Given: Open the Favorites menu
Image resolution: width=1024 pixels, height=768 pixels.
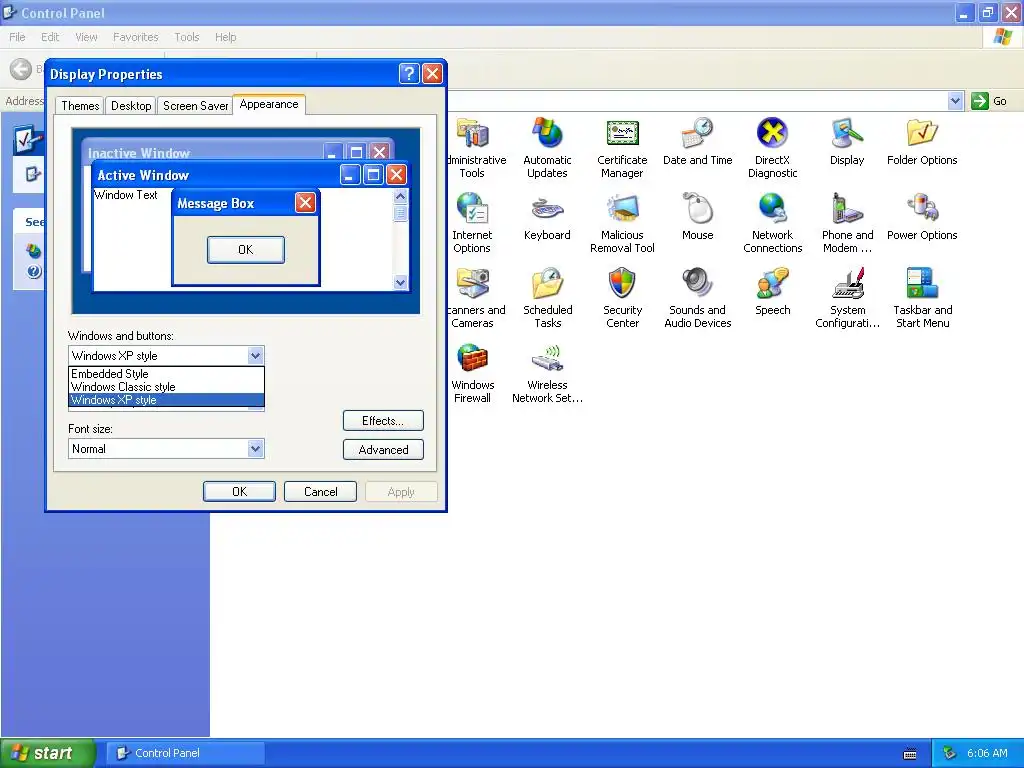Looking at the screenshot, I should pyautogui.click(x=135, y=37).
